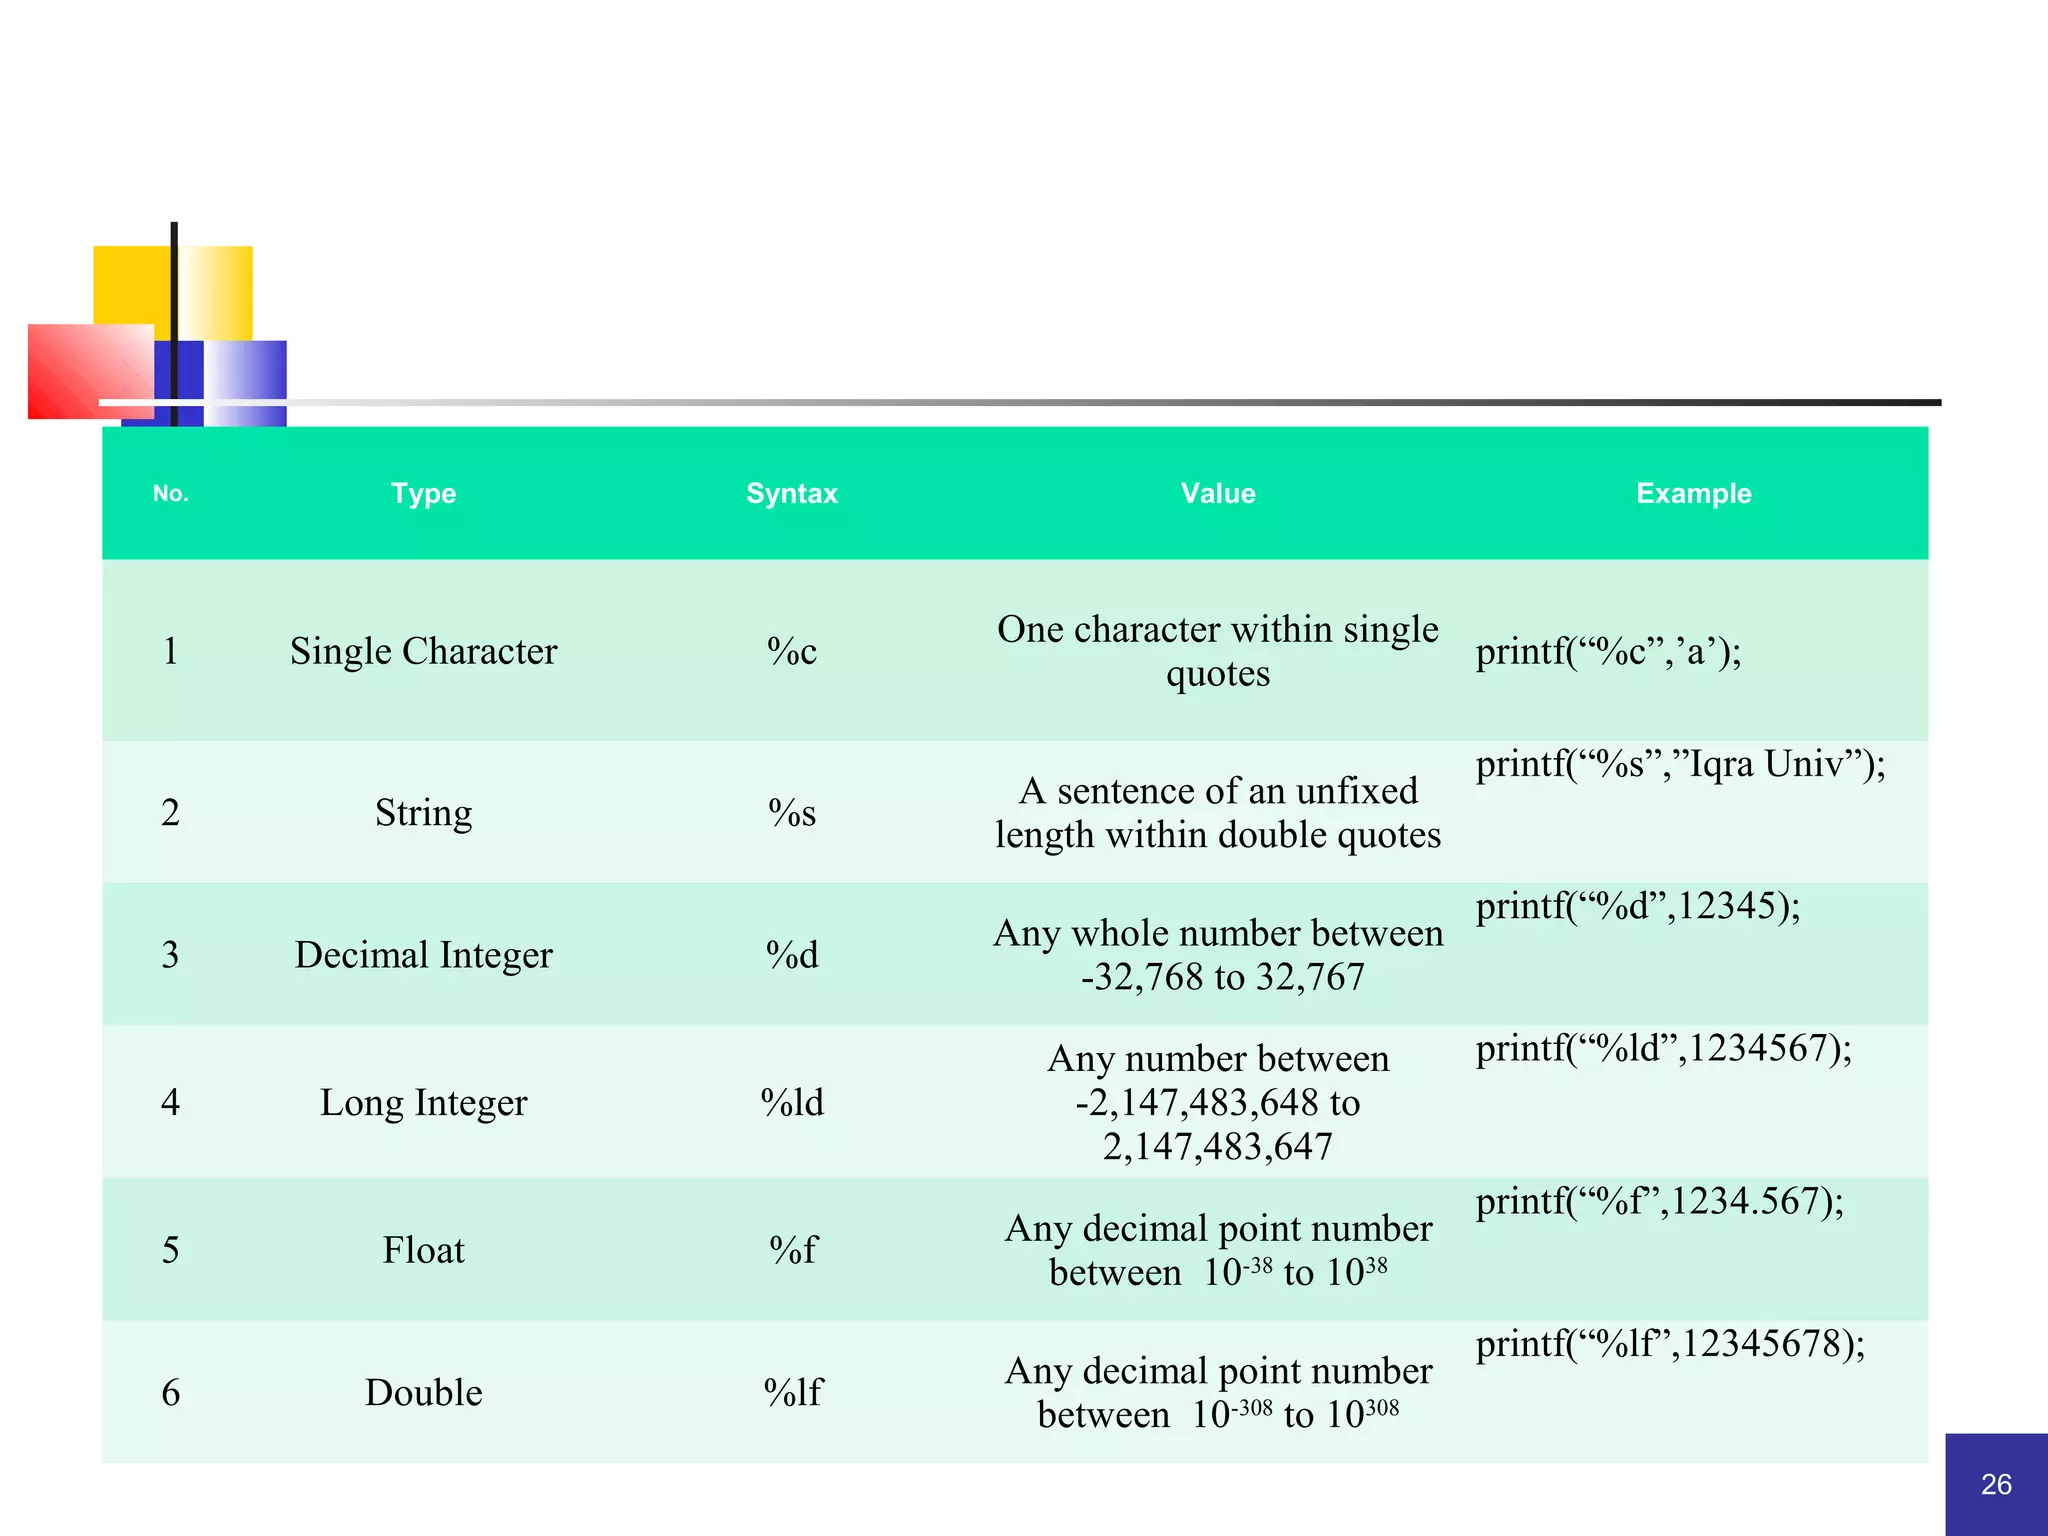Image resolution: width=2048 pixels, height=1536 pixels.
Task: Select the 'Decimal Integer' type cell
Action: tap(423, 955)
